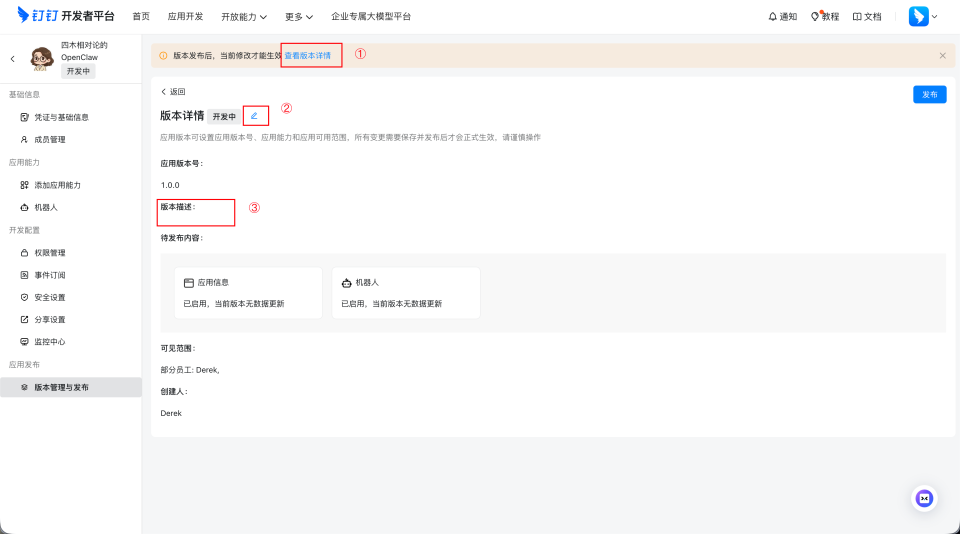Click the edit pencil next to 版本详情

(x=254, y=116)
